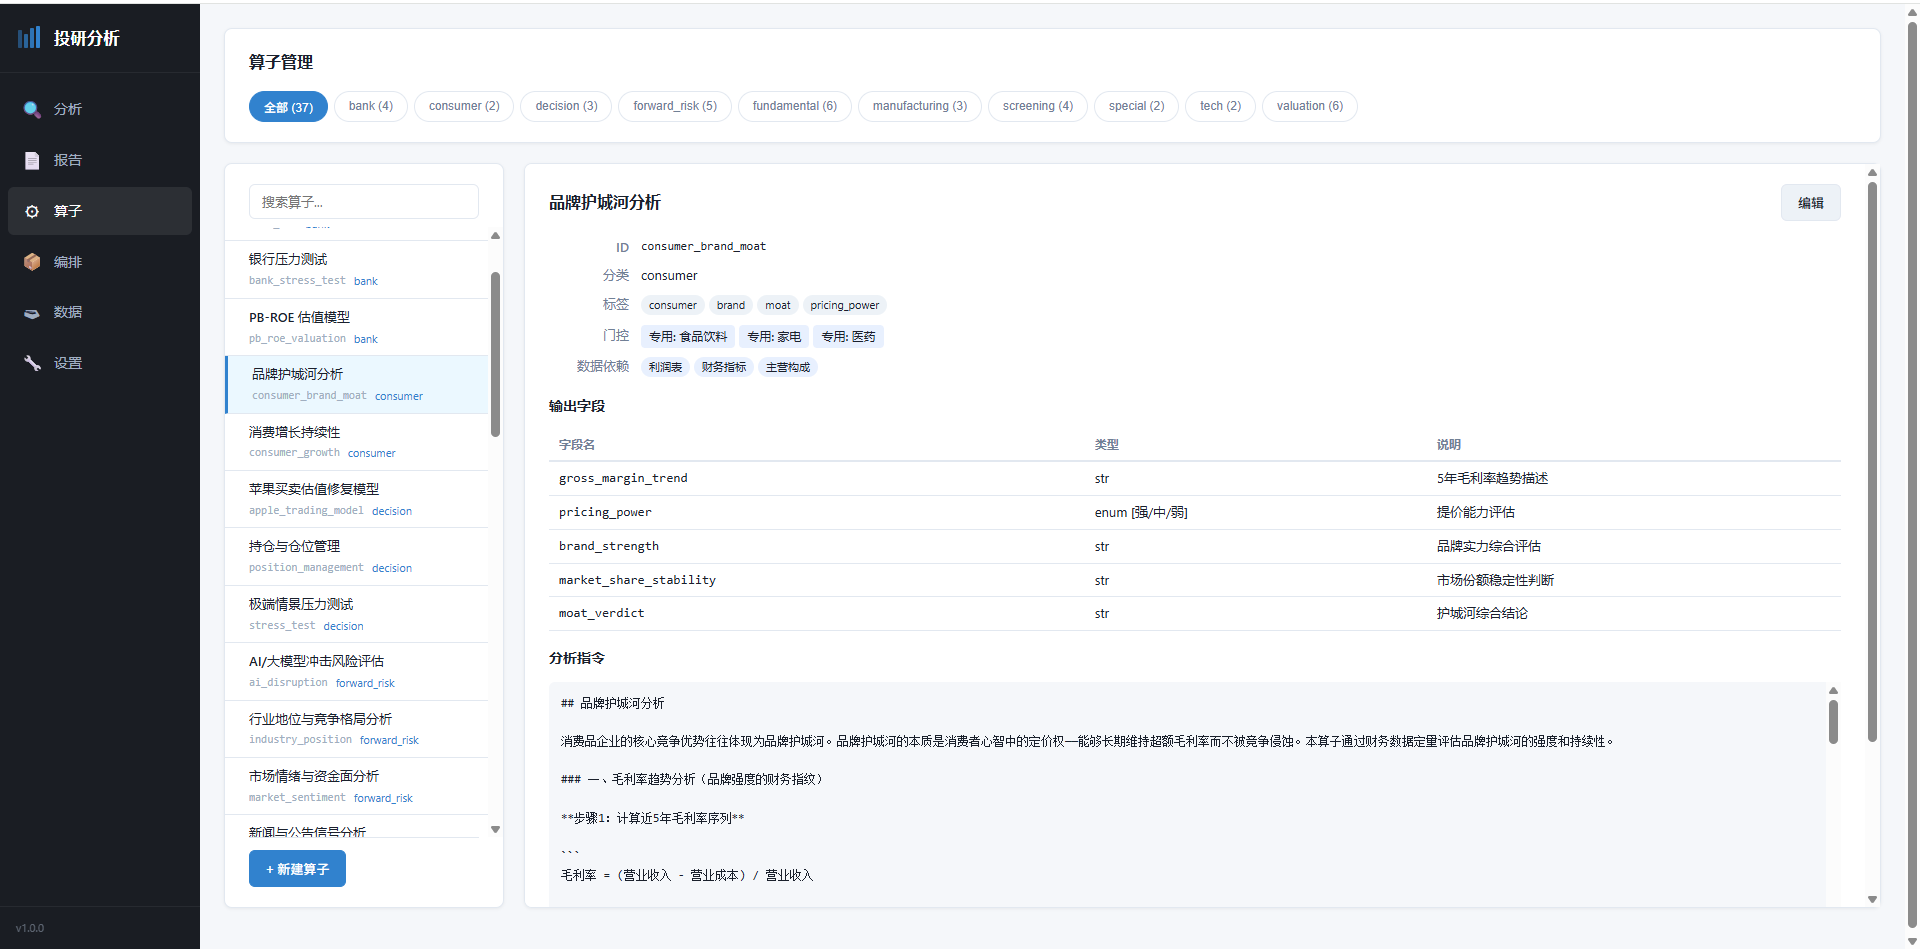Select 苹果买卖估值修复模型 operator
The width and height of the screenshot is (1920, 949).
point(357,499)
